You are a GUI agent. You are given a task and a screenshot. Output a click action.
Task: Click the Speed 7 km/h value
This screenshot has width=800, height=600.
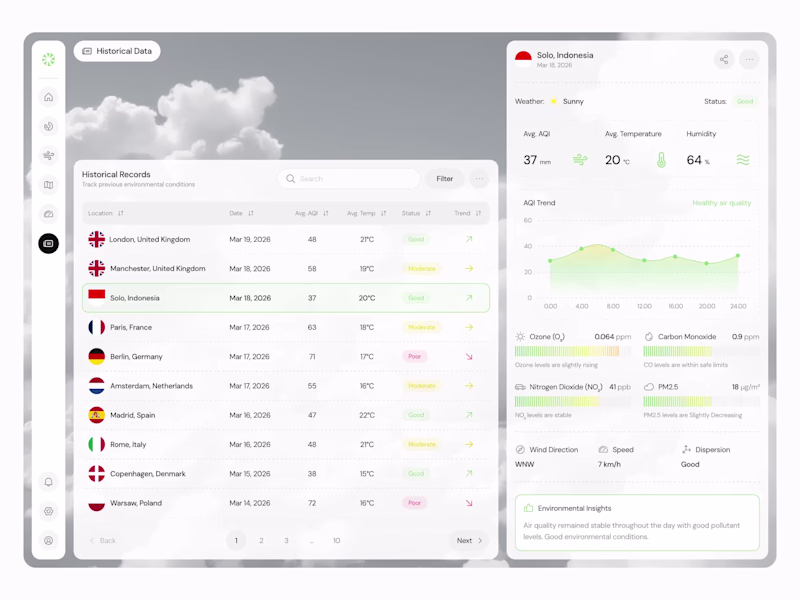point(609,464)
